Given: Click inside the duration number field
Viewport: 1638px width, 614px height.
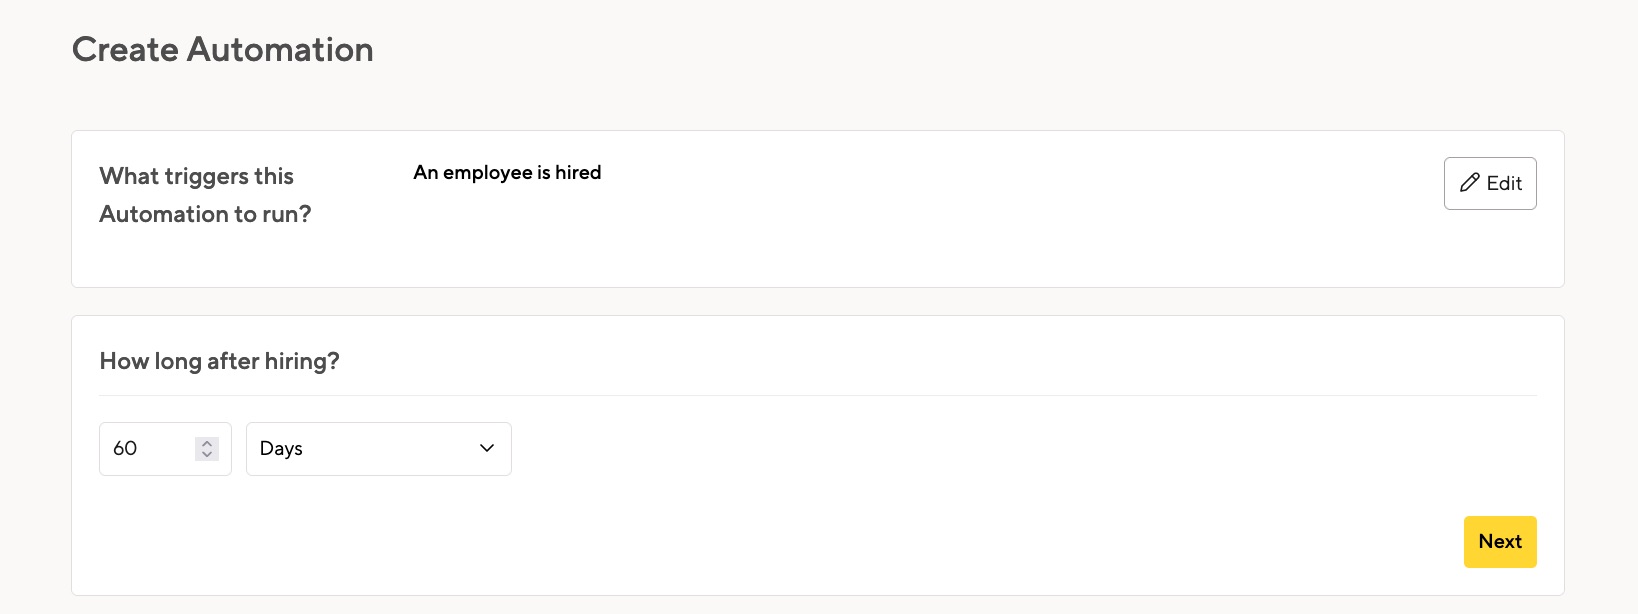Looking at the screenshot, I should tap(150, 449).
